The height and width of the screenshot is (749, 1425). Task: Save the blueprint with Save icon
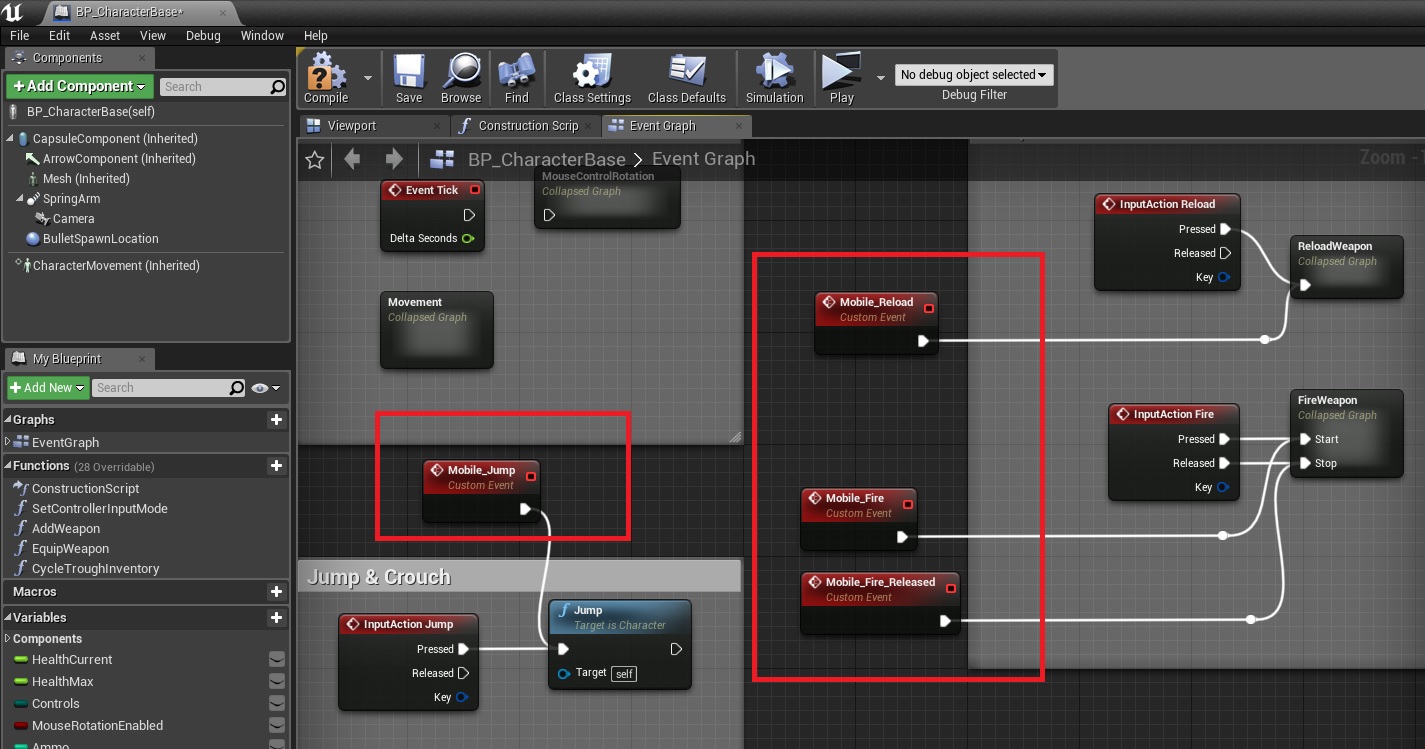point(408,74)
